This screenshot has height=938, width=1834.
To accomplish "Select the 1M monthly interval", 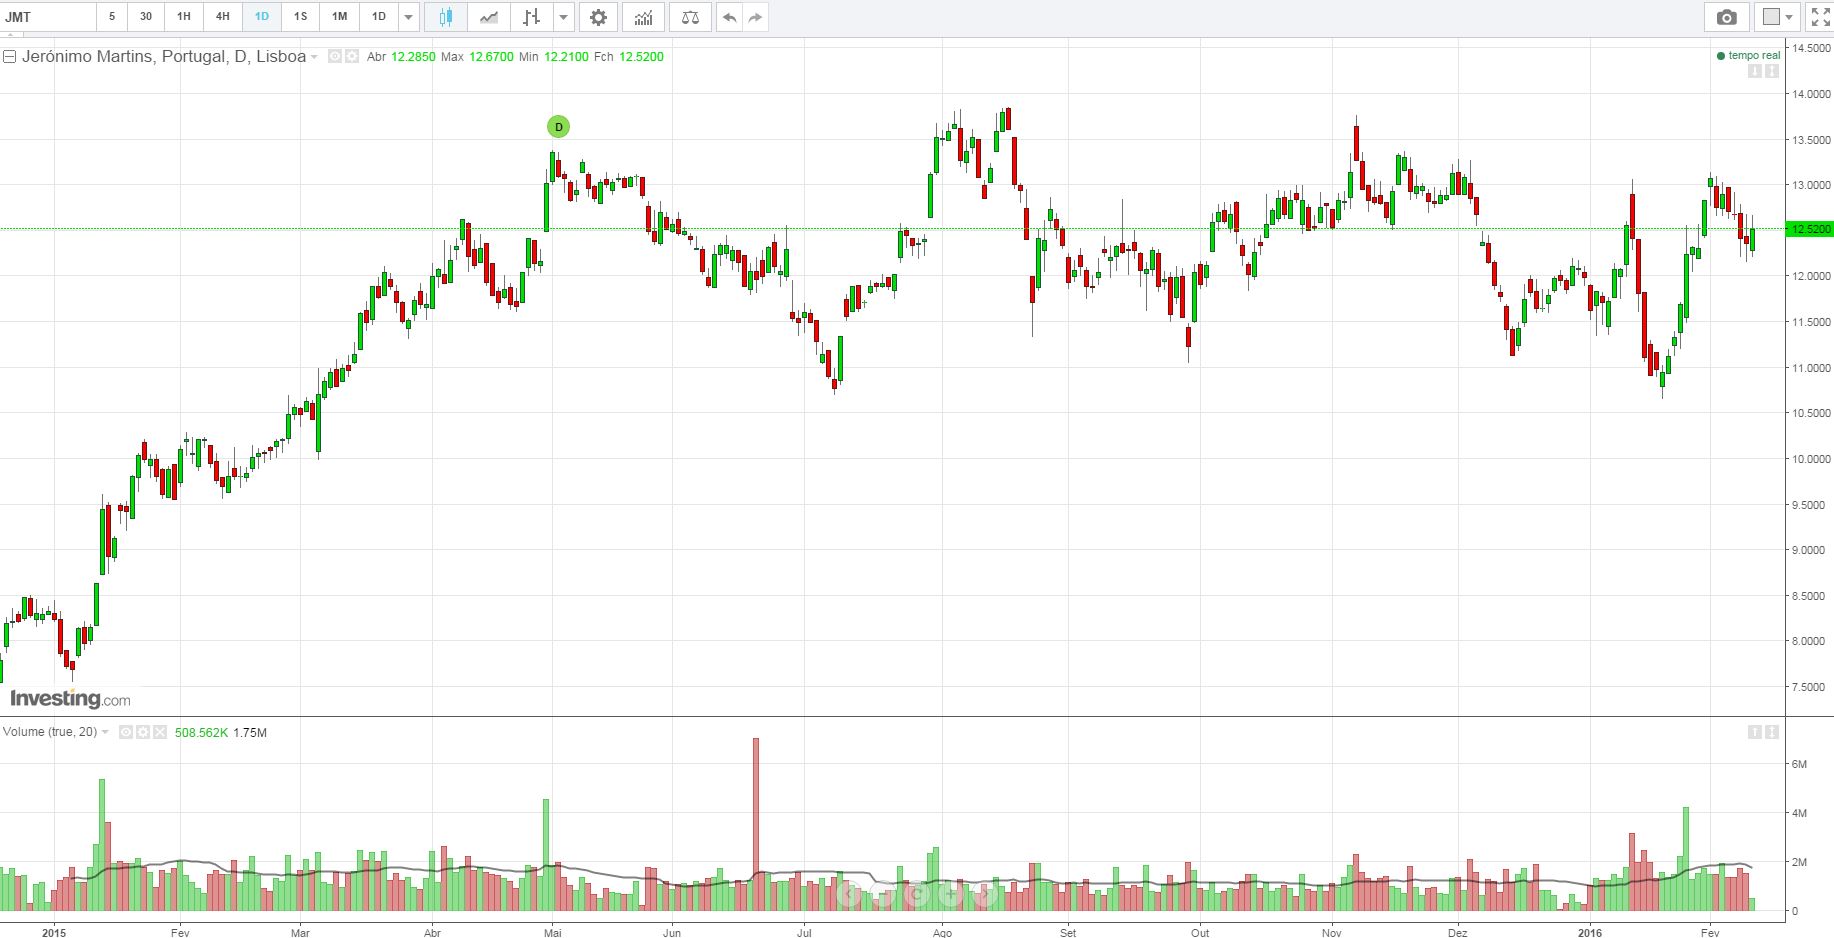I will 340,17.
